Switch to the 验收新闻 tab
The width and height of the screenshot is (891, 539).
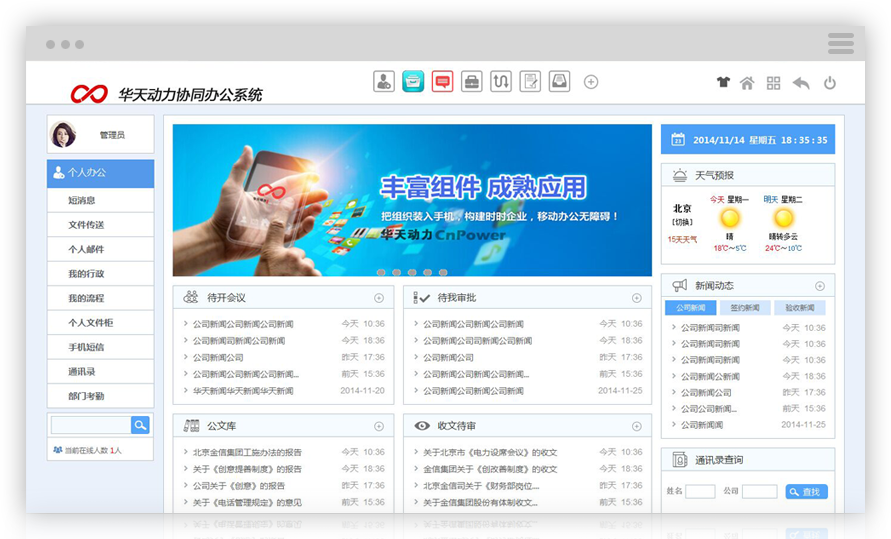coord(800,308)
